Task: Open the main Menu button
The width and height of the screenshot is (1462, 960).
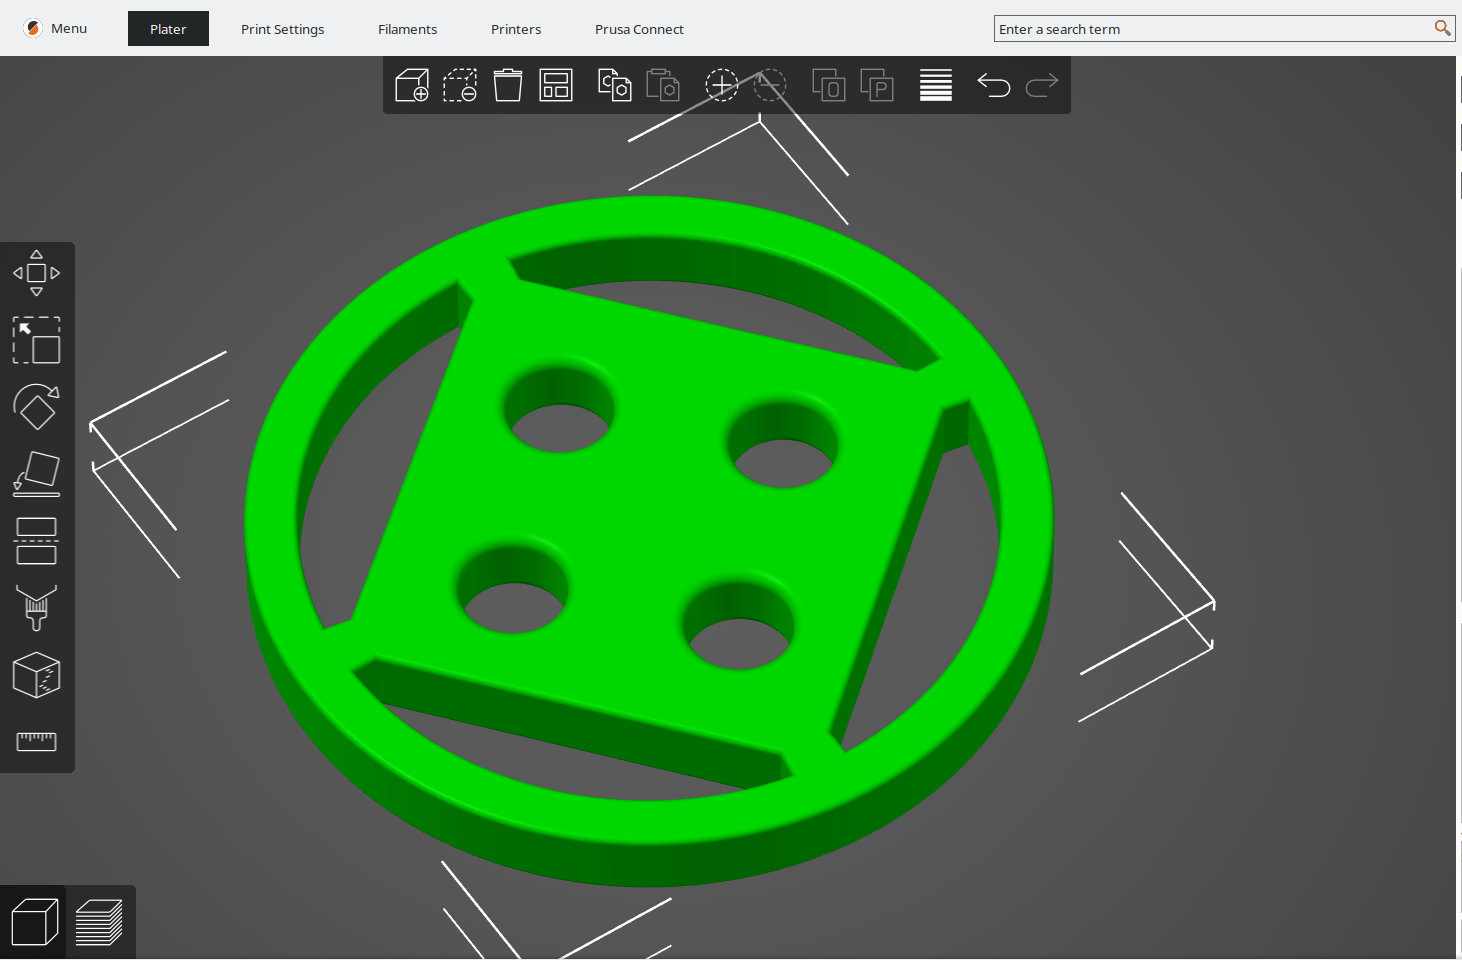Action: pyautogui.click(x=56, y=29)
